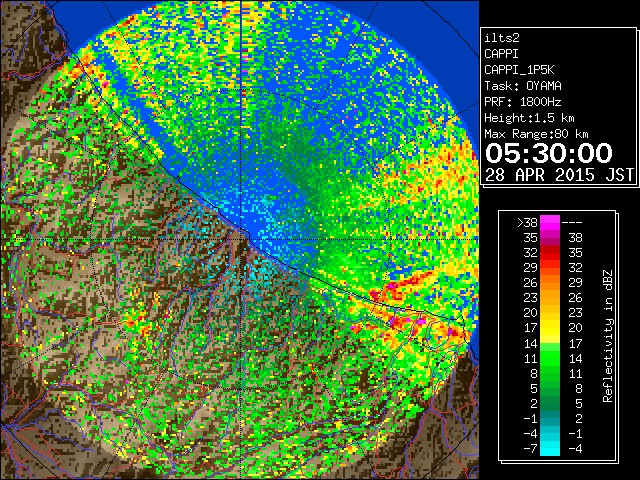
Task: Click the 'PRF: 1800Hz' text
Action: click(x=523, y=102)
